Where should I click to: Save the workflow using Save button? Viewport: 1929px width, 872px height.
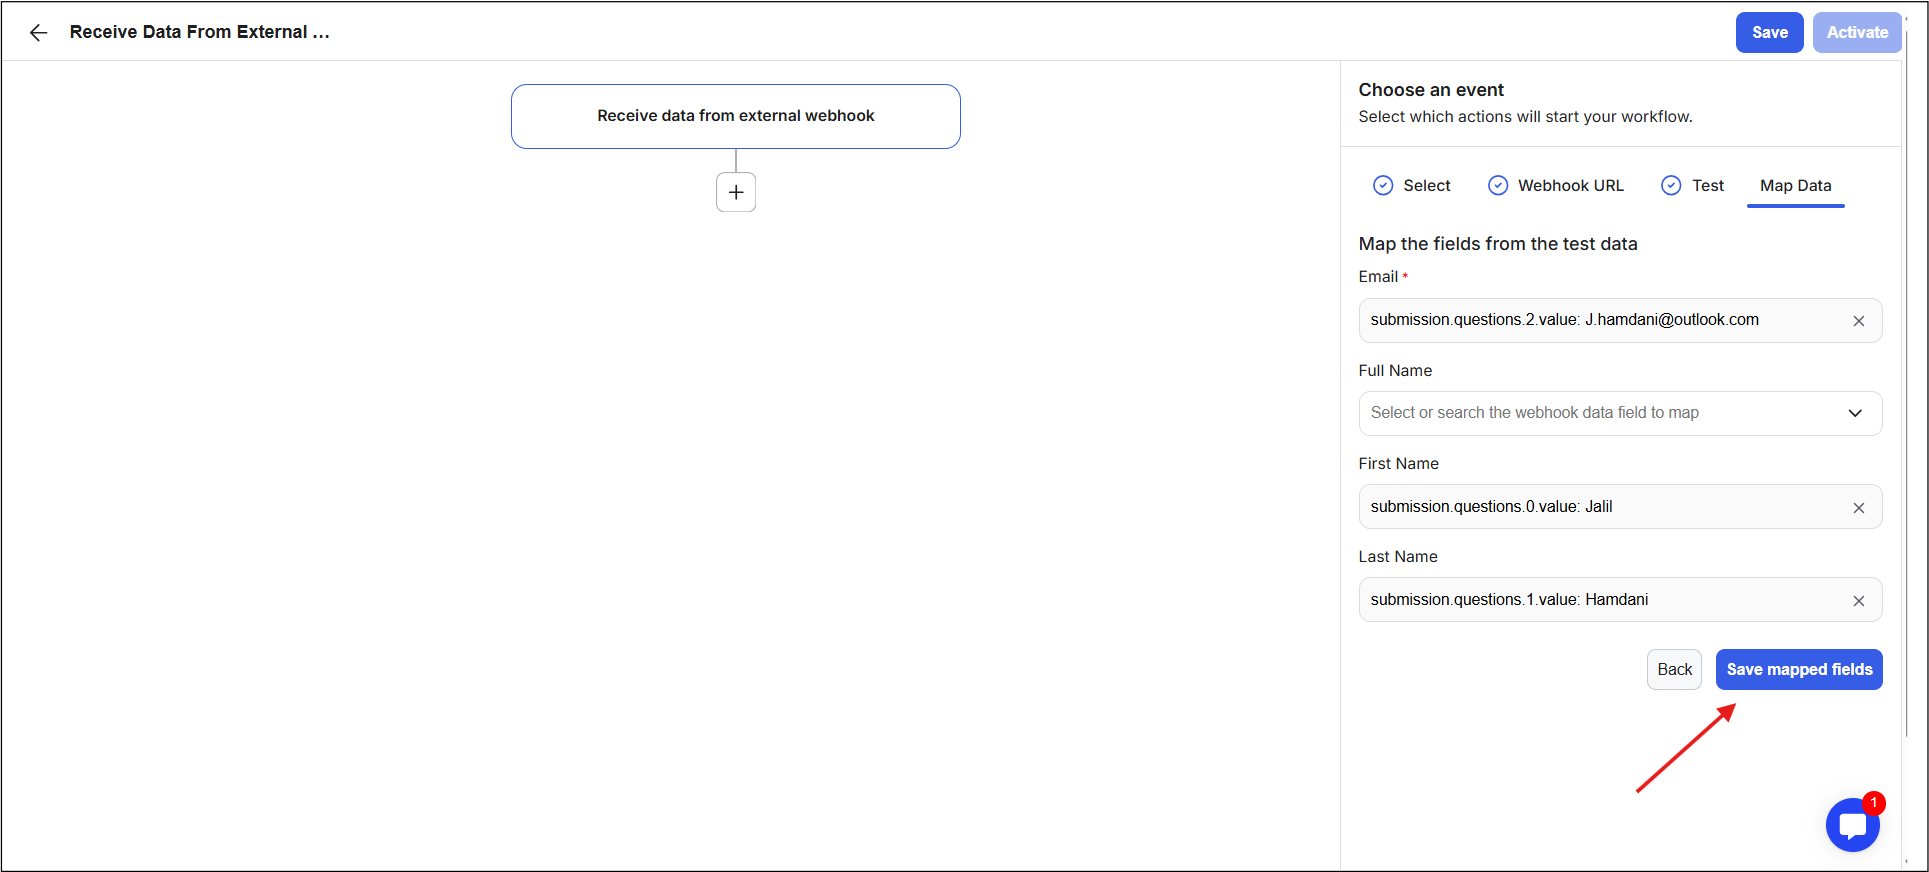1769,33
